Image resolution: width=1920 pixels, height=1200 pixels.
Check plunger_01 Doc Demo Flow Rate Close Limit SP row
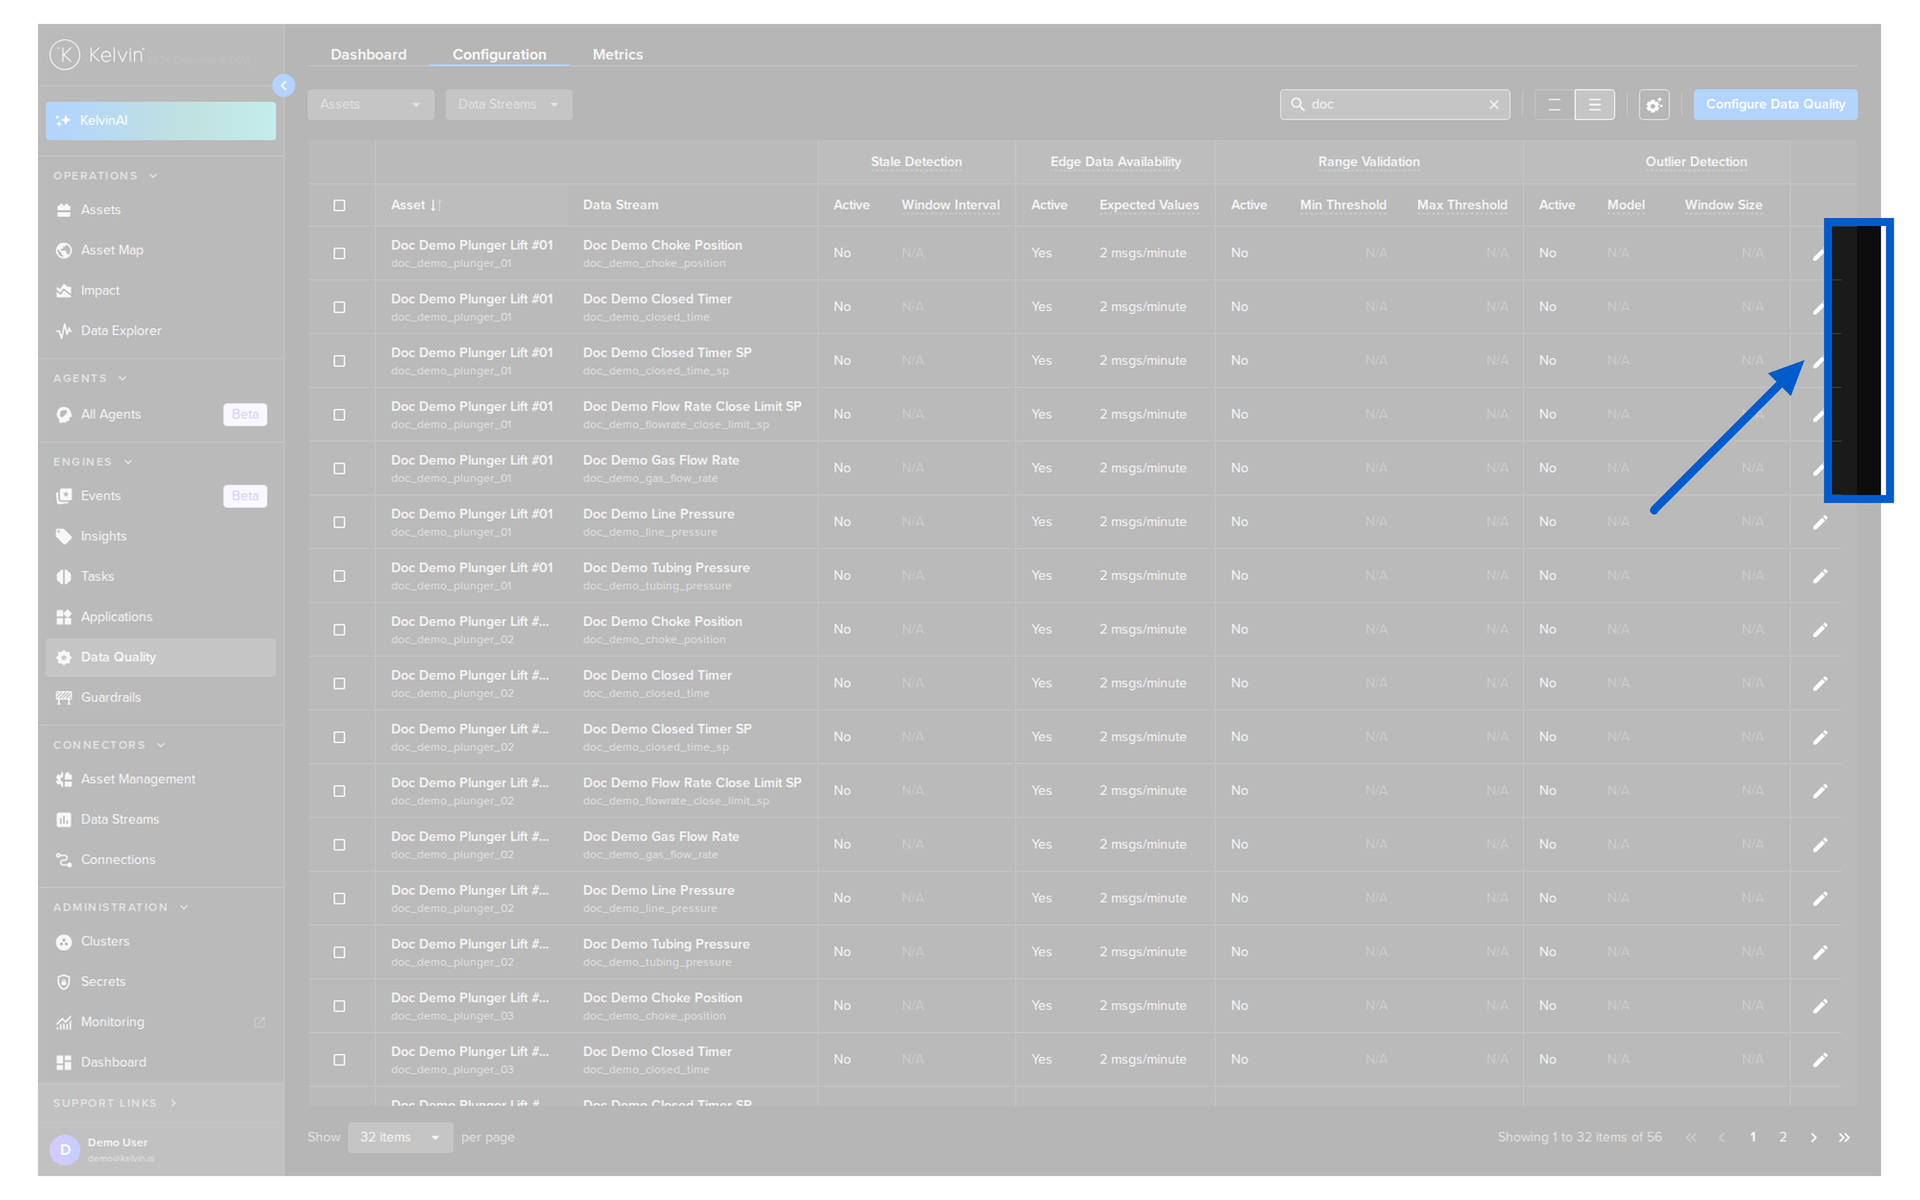339,415
